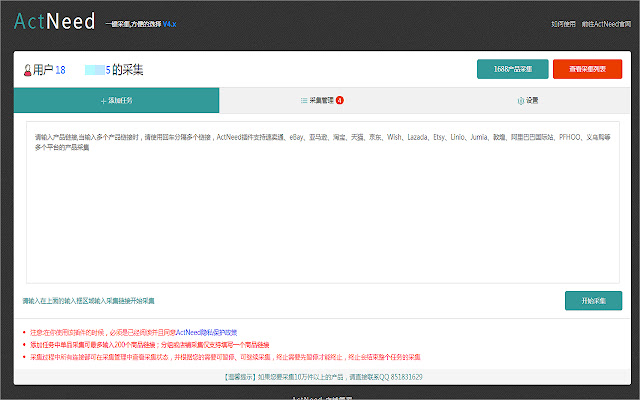Click the V4.x version label

coord(169,24)
